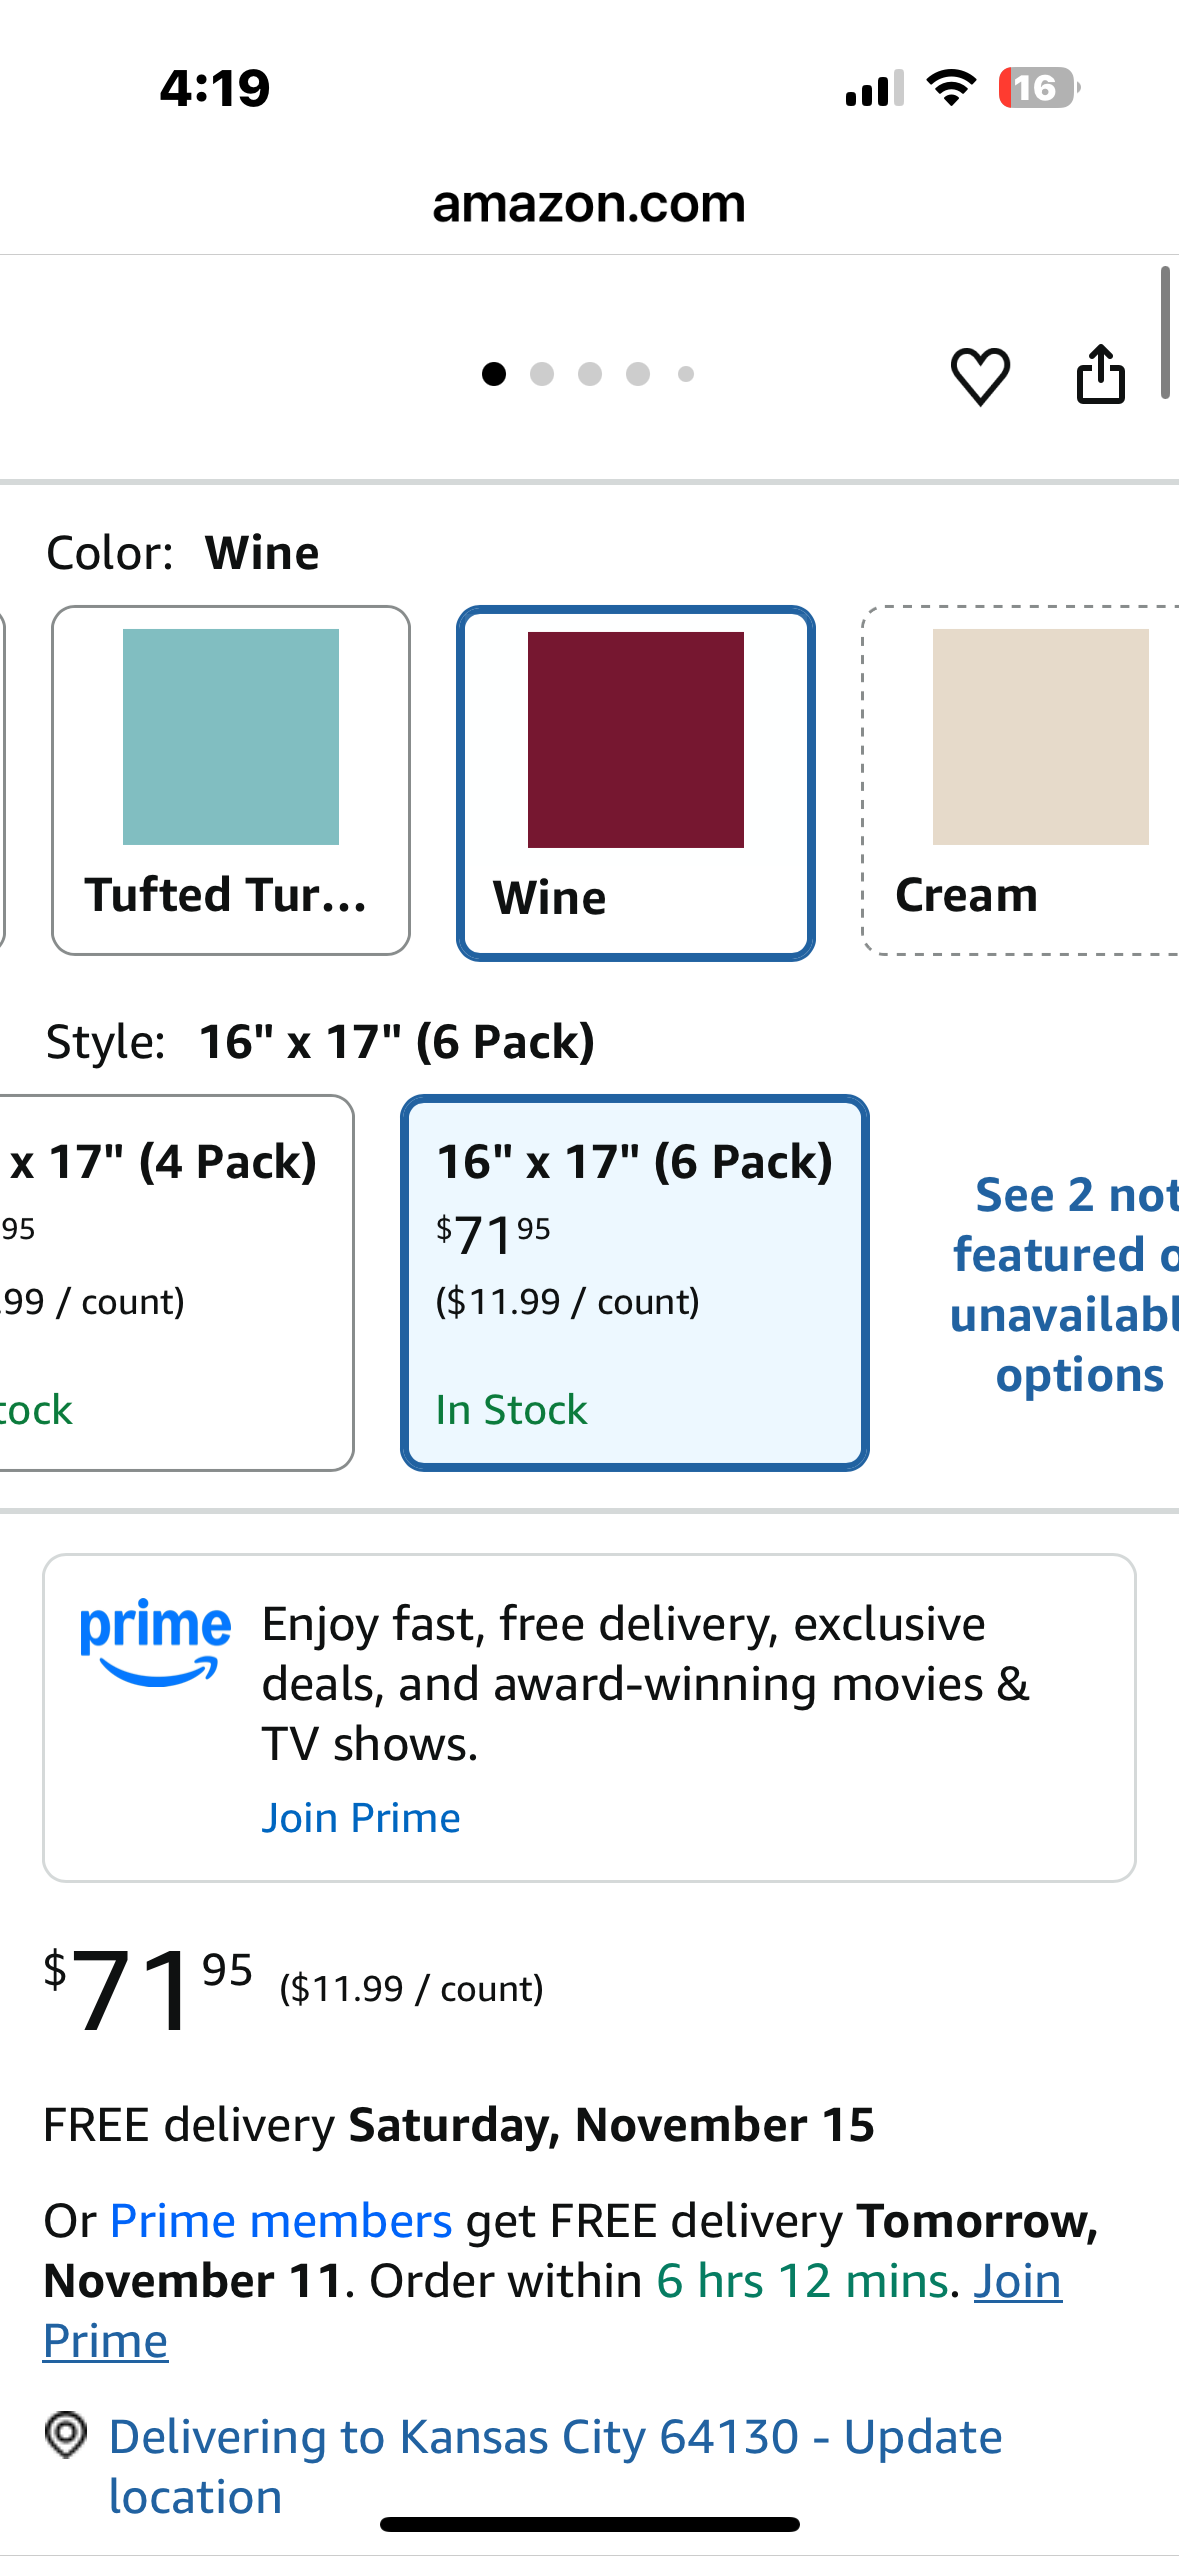Click the Wine label below the swatch

550,897
